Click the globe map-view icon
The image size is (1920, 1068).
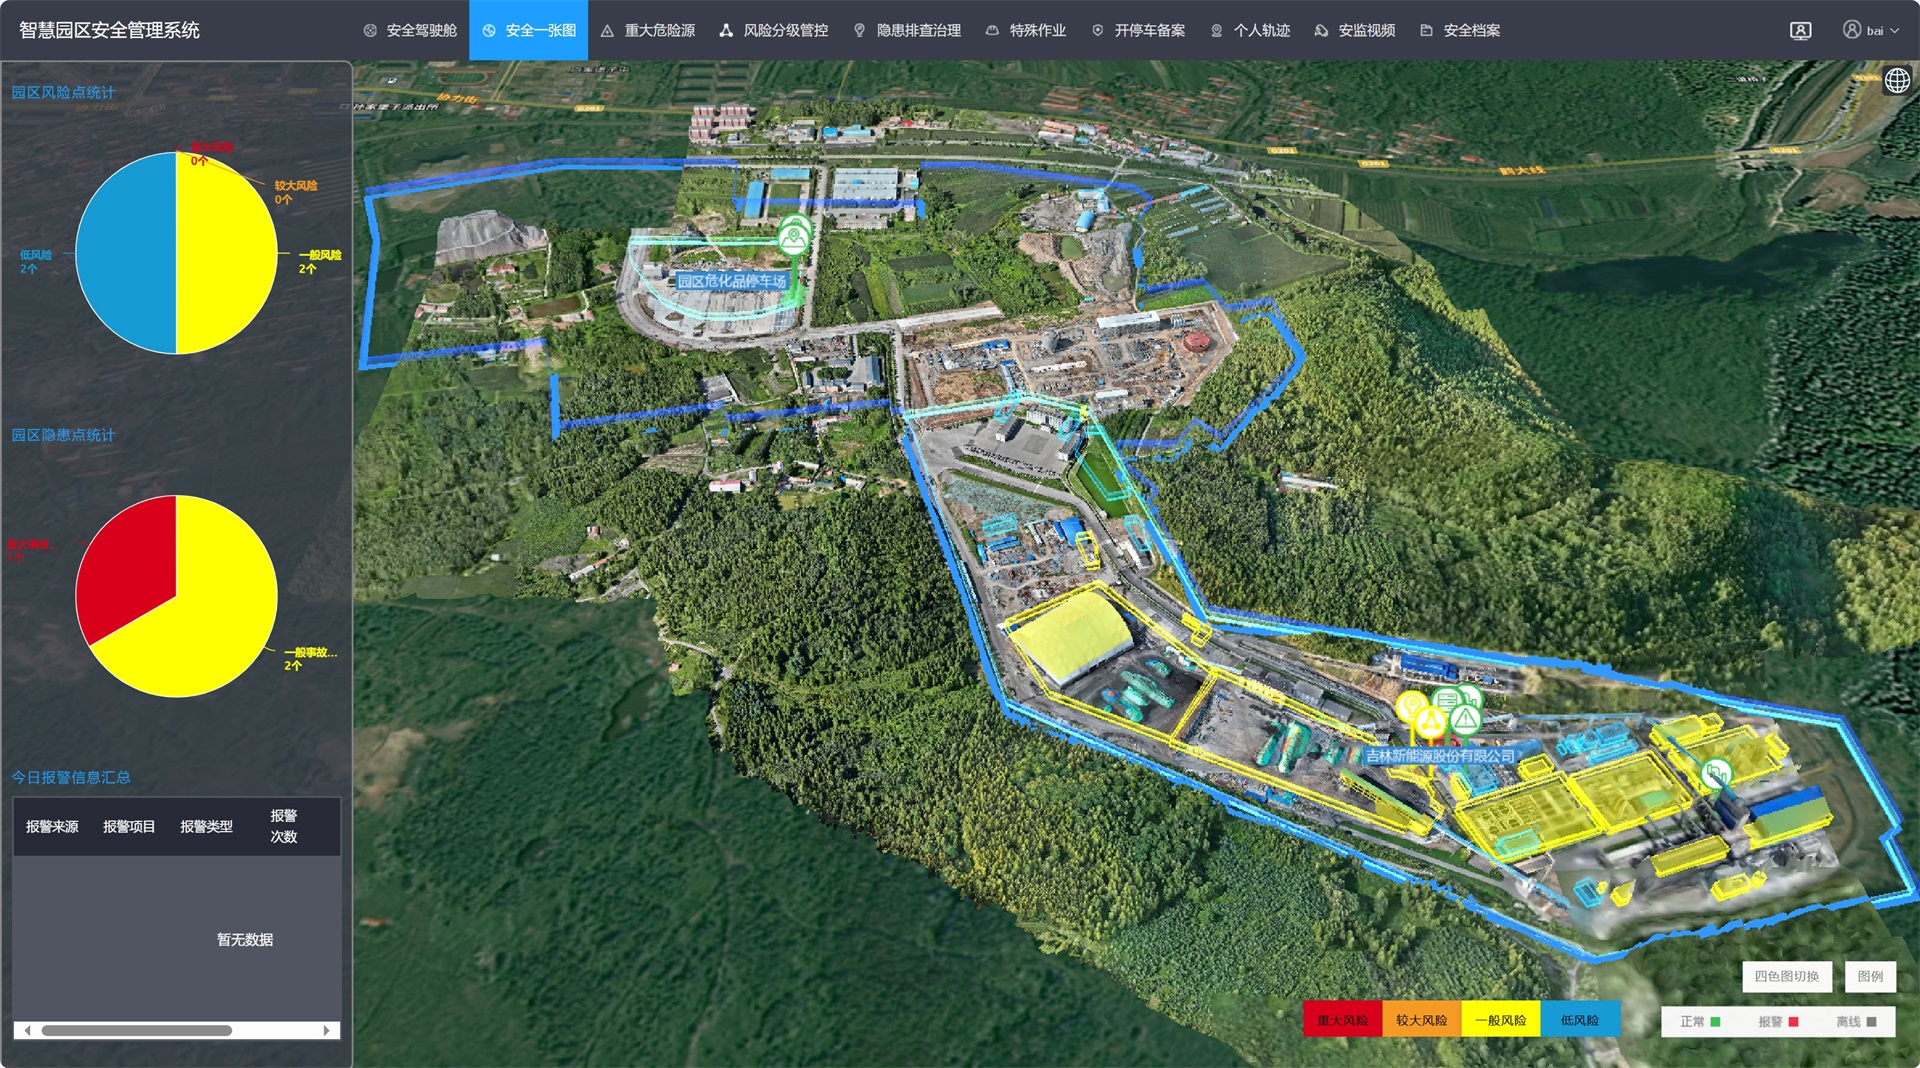(x=1896, y=80)
